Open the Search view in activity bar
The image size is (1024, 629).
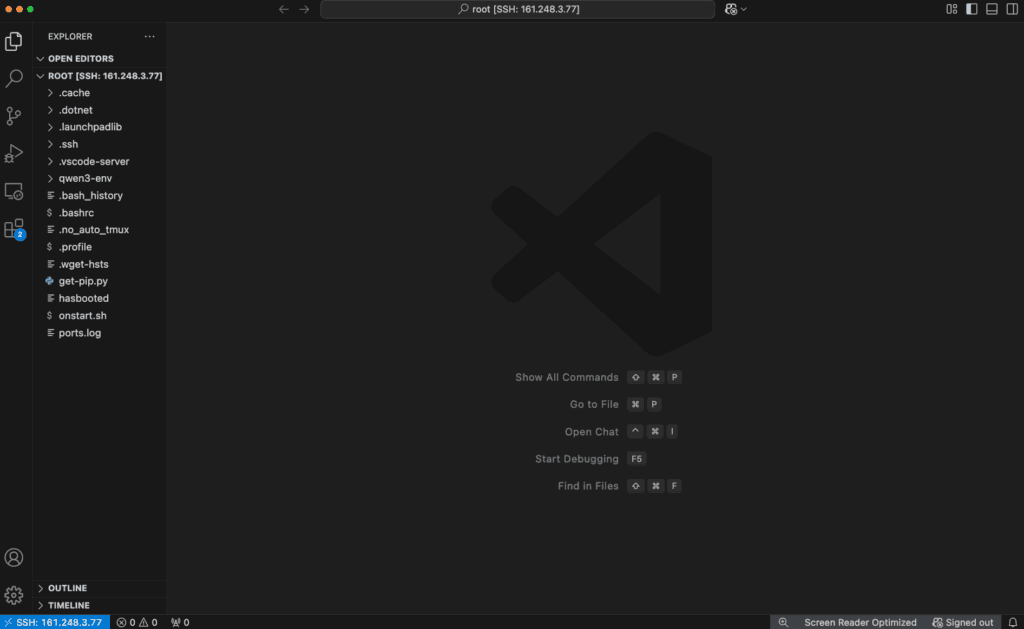14,78
